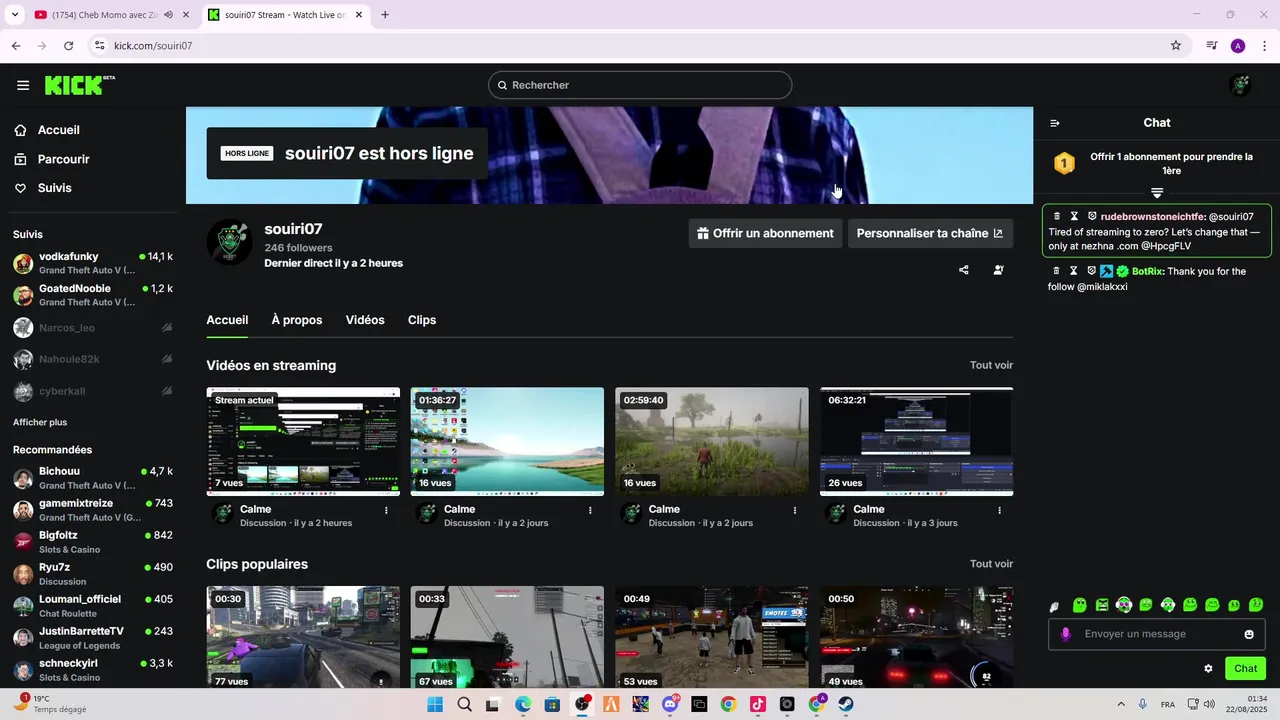Delete rudebrownstoneichtfe's message with trash icon
The image size is (1280, 720).
[x=1057, y=216]
